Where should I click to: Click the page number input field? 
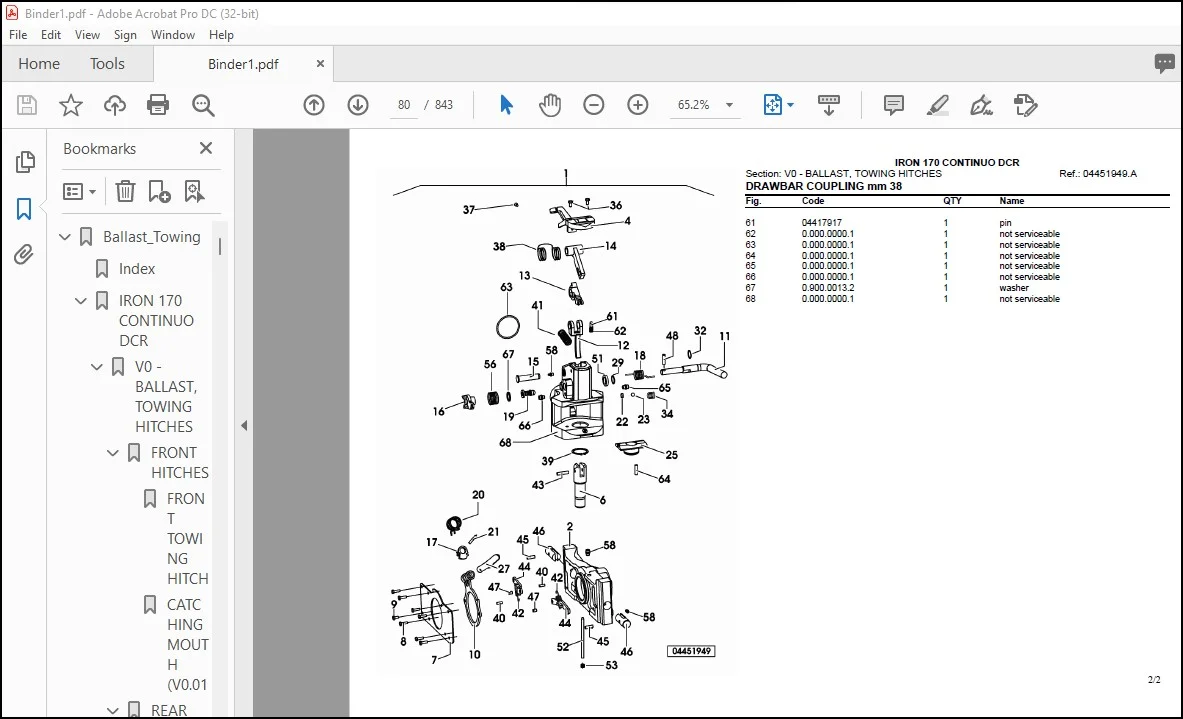(x=404, y=105)
